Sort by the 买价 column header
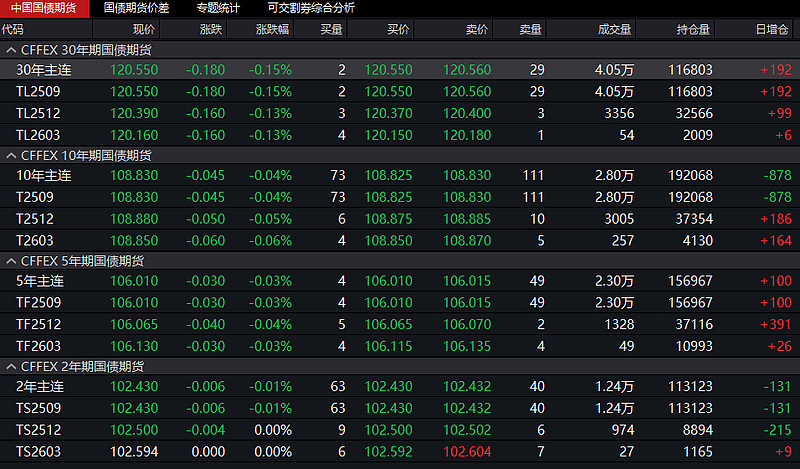Viewport: 800px width, 469px height. coord(398,30)
